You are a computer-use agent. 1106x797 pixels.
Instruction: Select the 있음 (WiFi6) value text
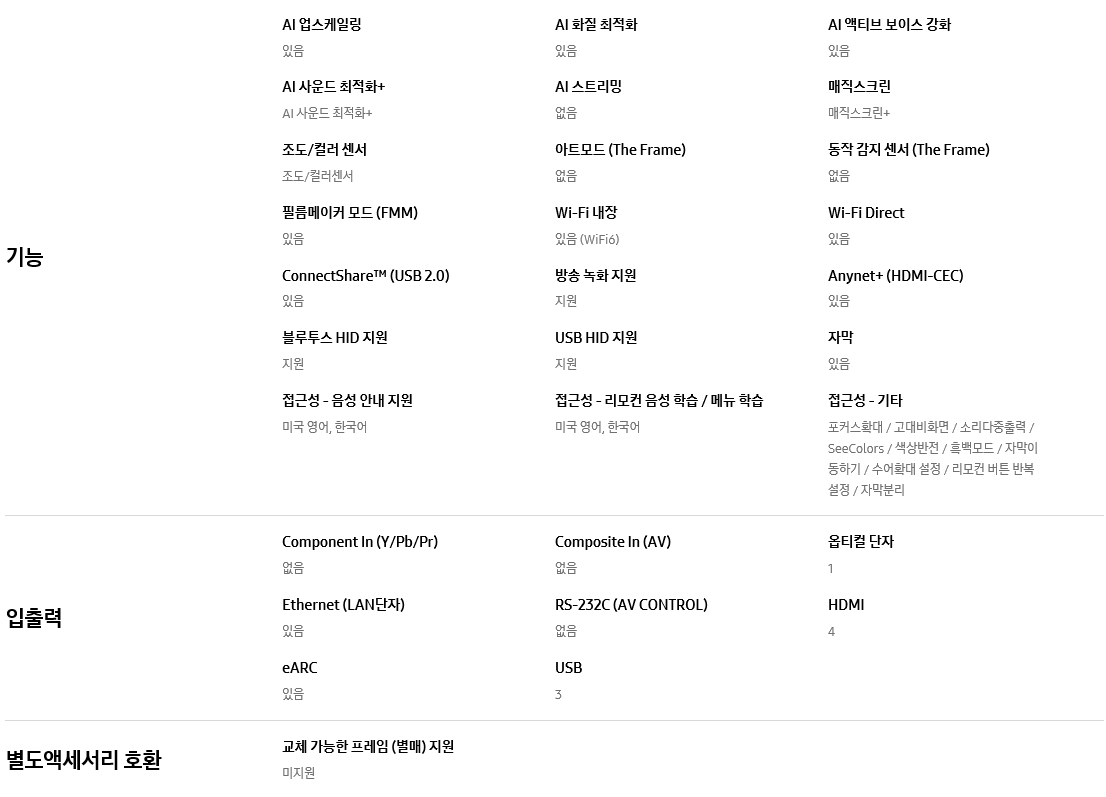(587, 239)
